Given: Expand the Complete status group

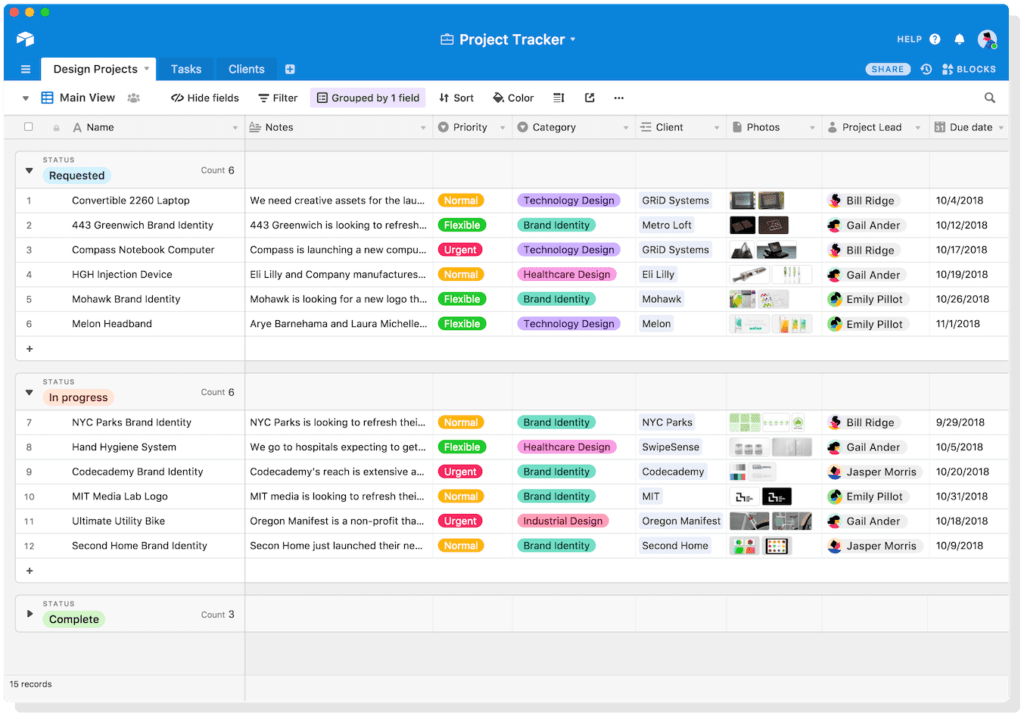Looking at the screenshot, I should [29, 614].
